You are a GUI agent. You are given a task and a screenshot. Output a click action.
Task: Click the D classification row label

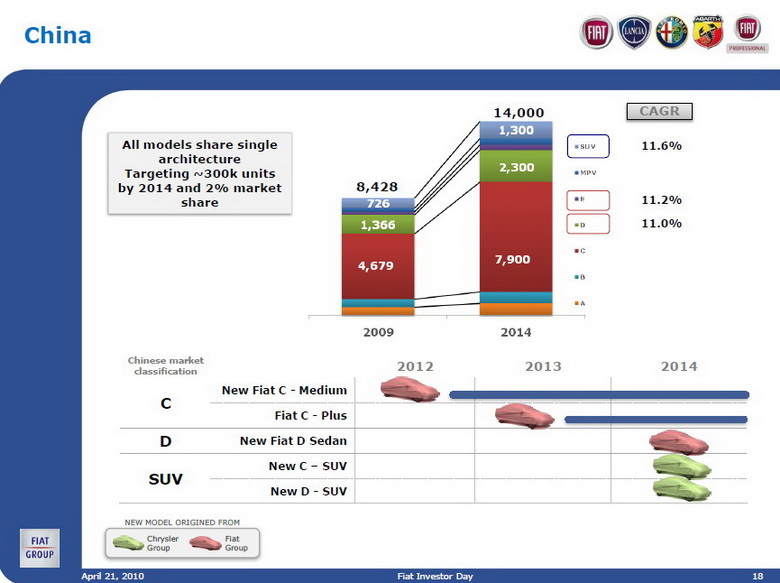tap(166, 441)
